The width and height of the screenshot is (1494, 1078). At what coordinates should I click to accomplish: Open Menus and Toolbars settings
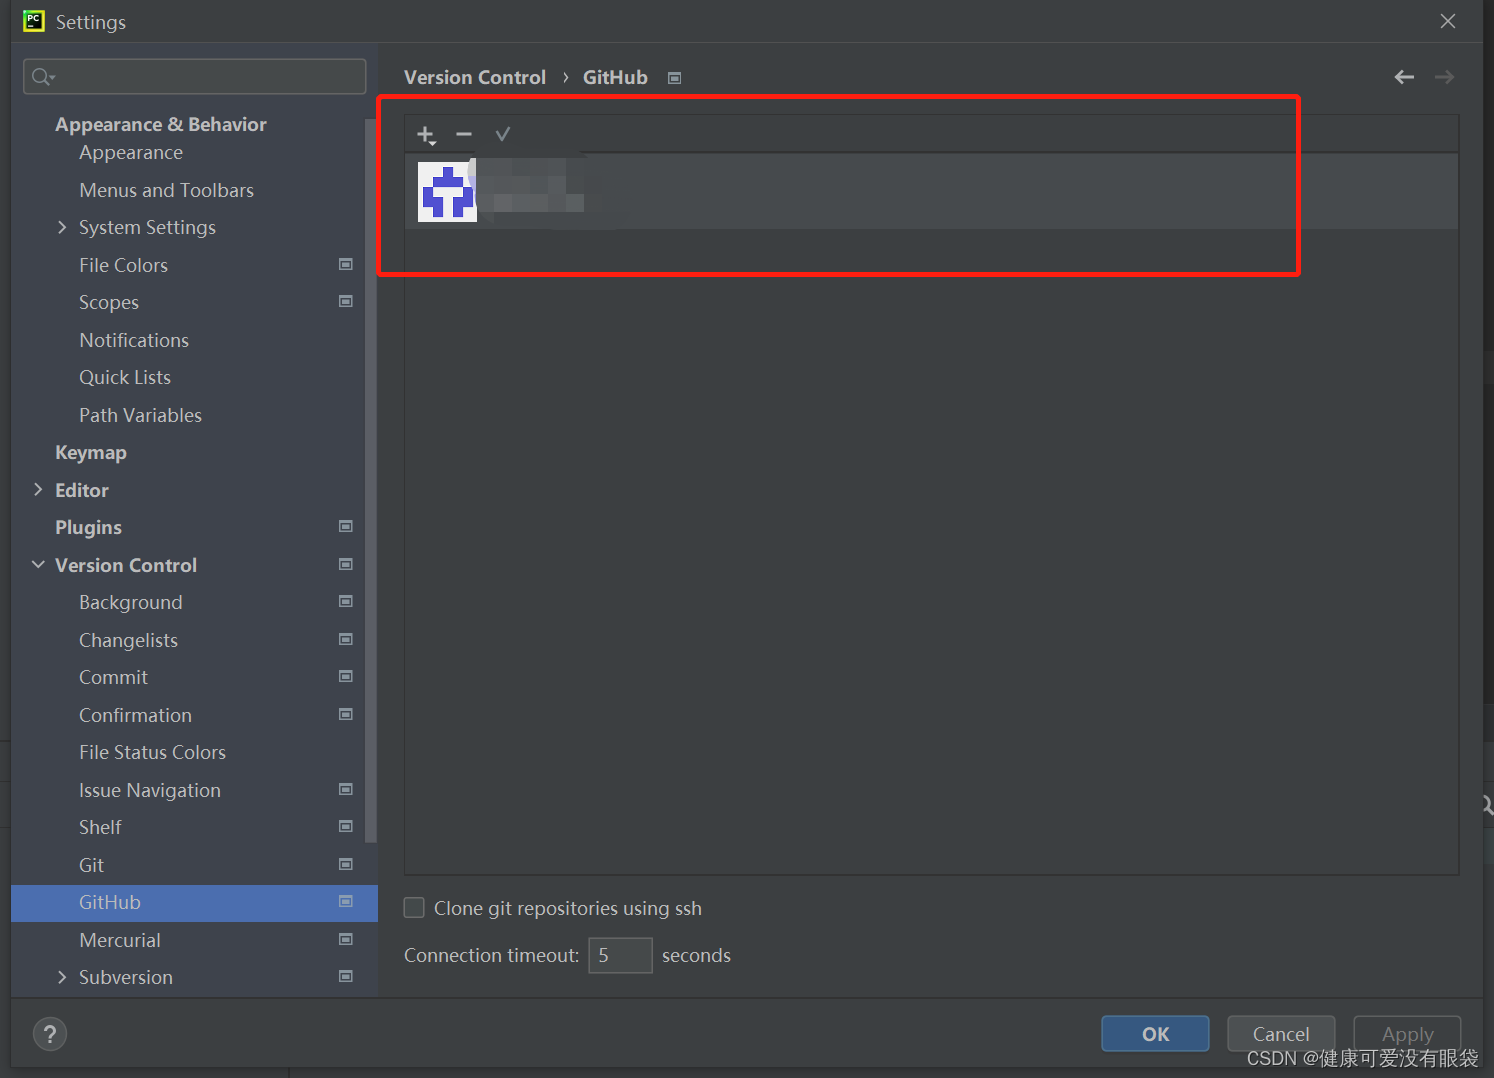pos(167,190)
